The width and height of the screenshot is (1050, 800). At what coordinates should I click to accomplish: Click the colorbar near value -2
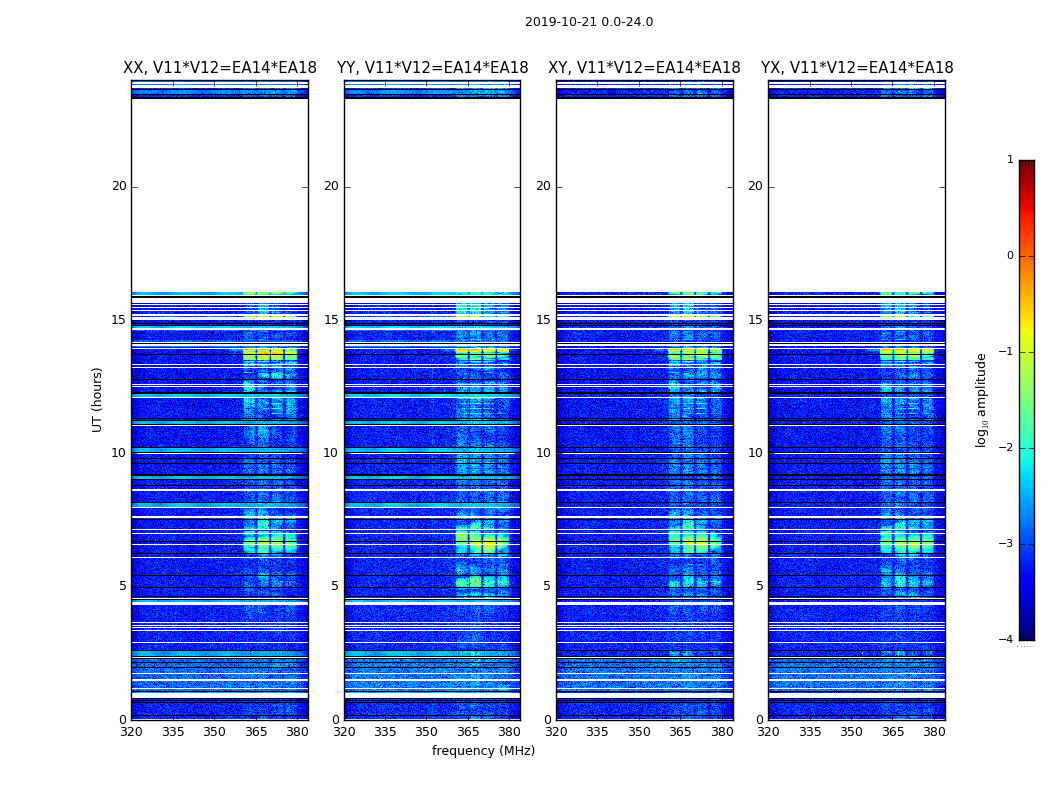[1027, 447]
